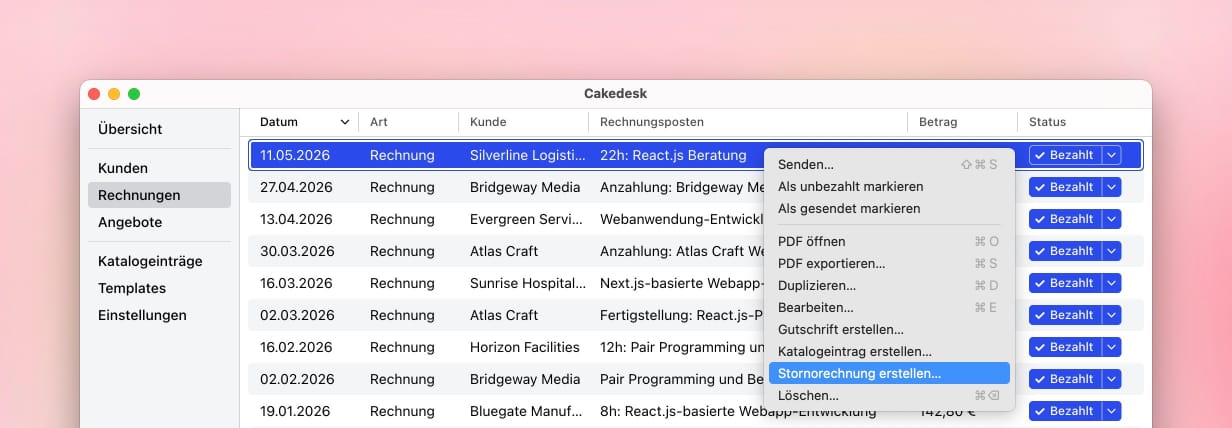Toggle Bezahlt status for 16.03.2026 invoice
1232x428 pixels.
(1065, 283)
